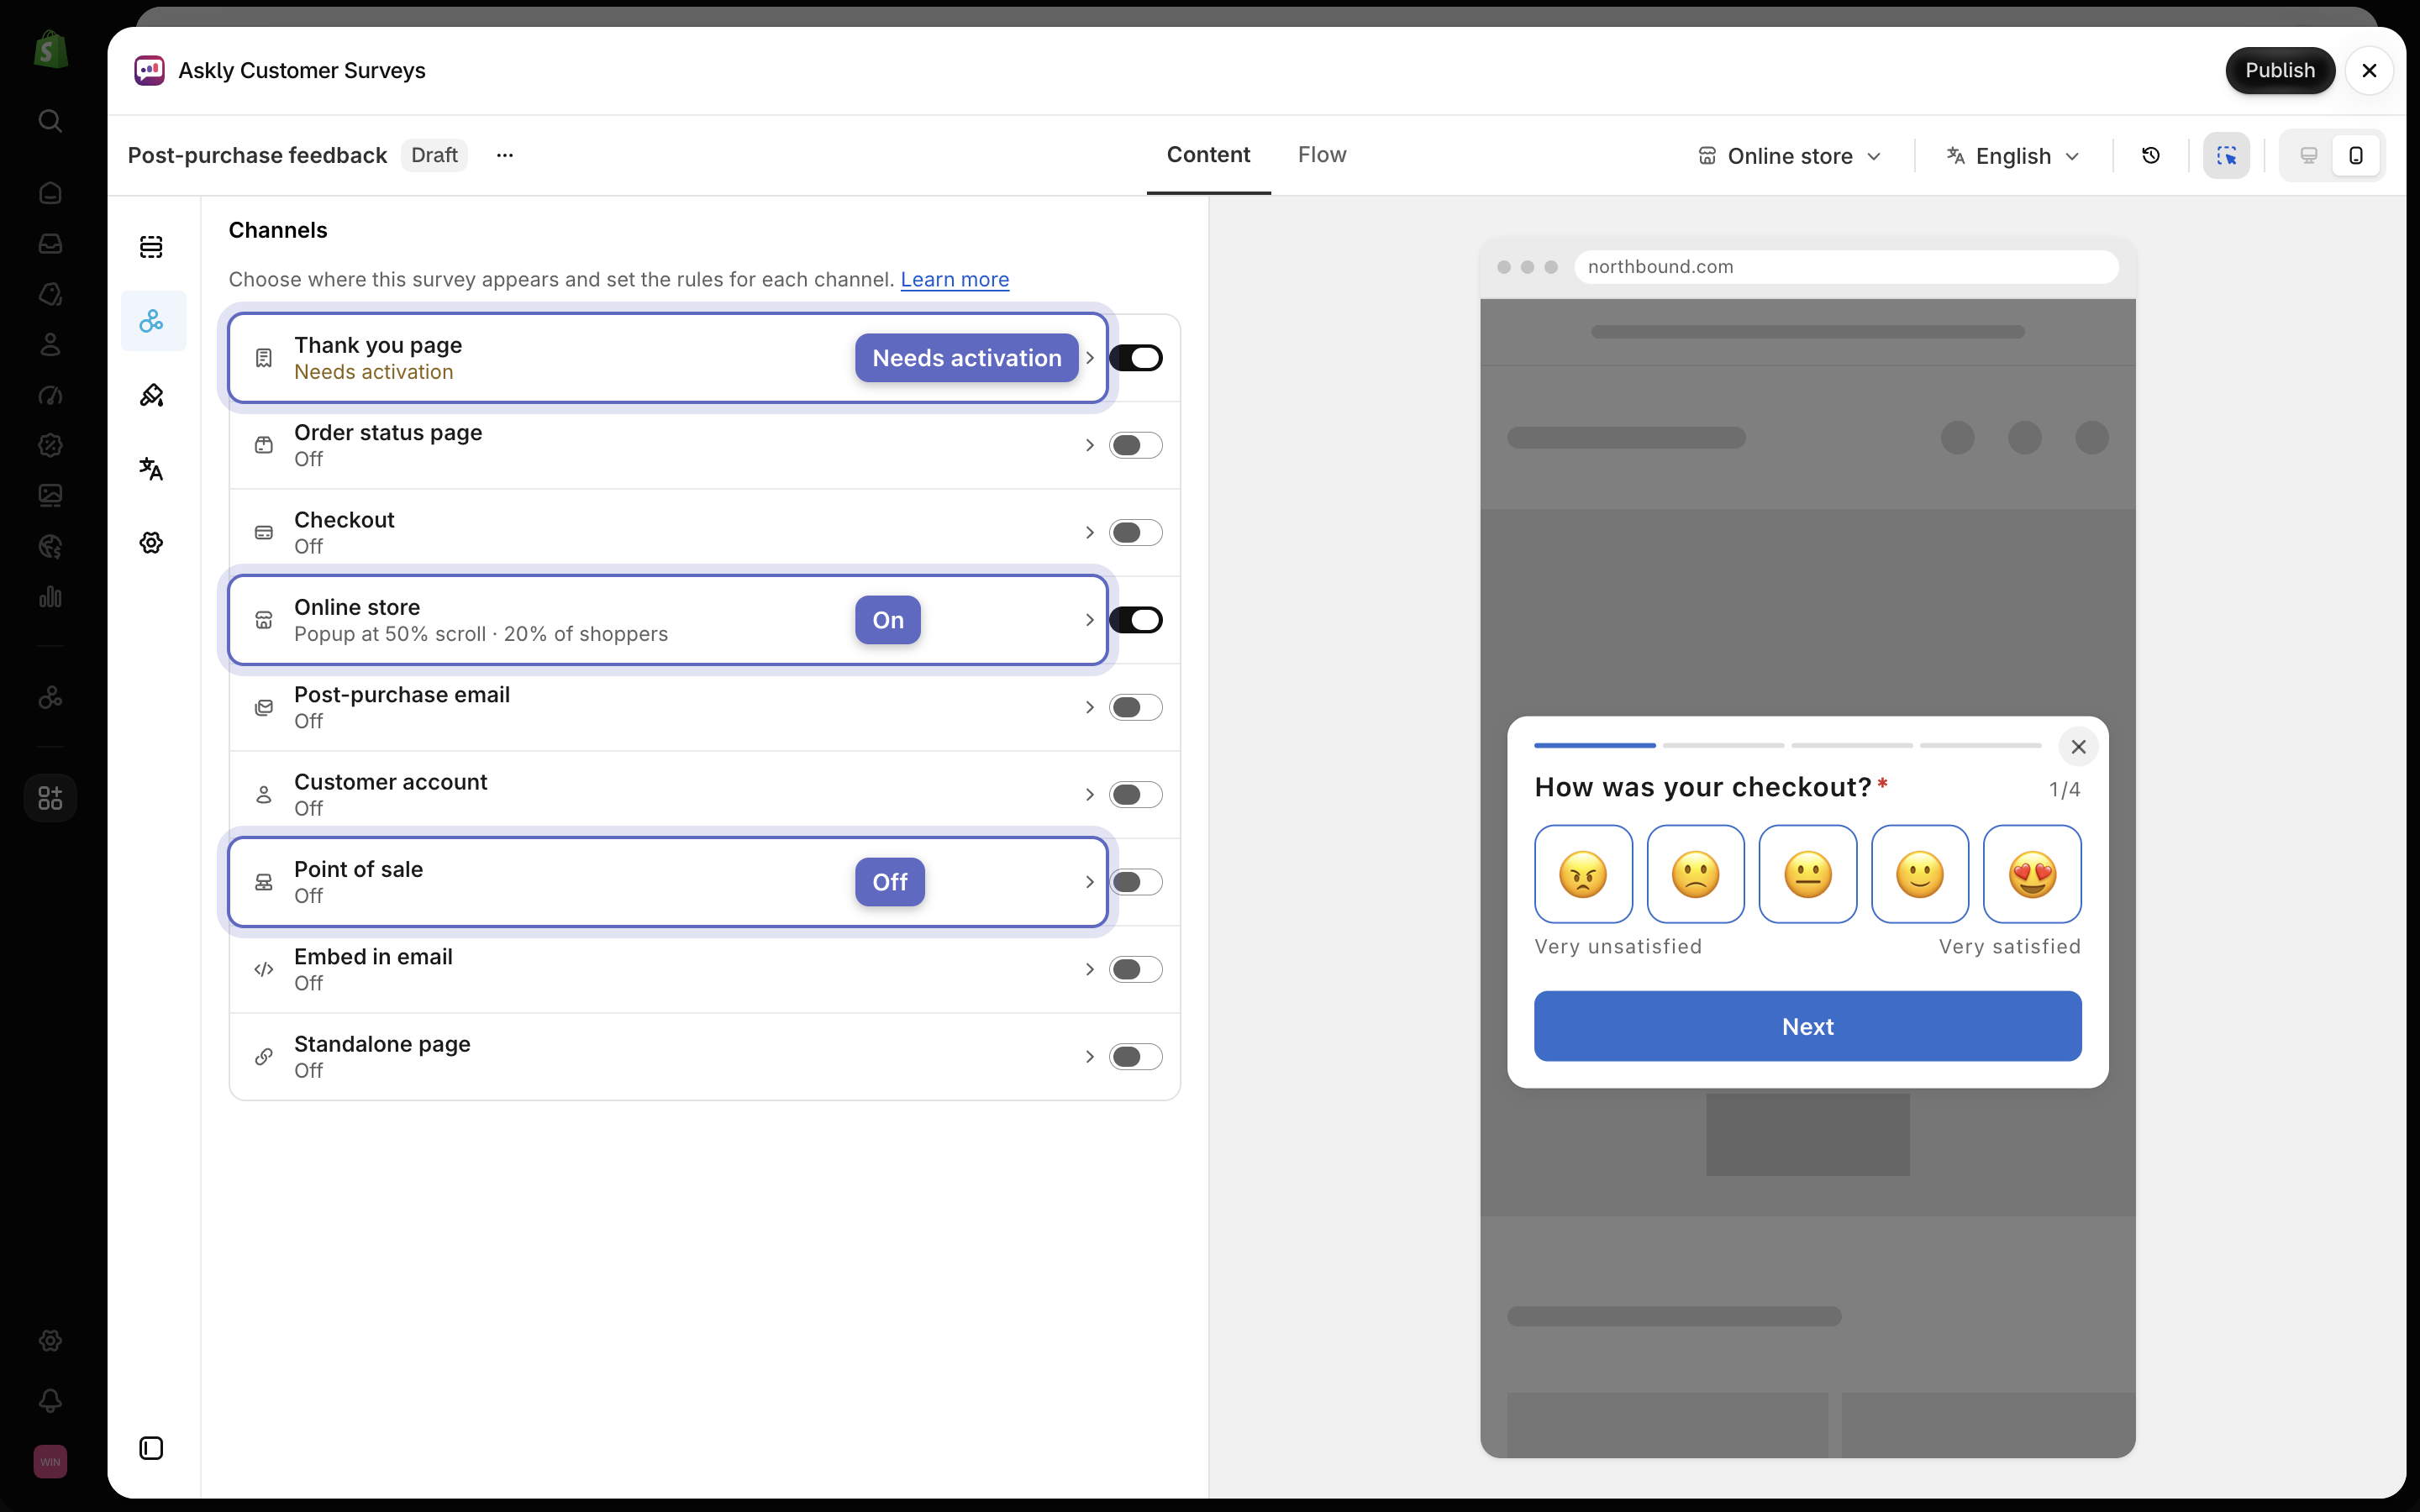
Task: Switch to the Content tab
Action: 1208,155
